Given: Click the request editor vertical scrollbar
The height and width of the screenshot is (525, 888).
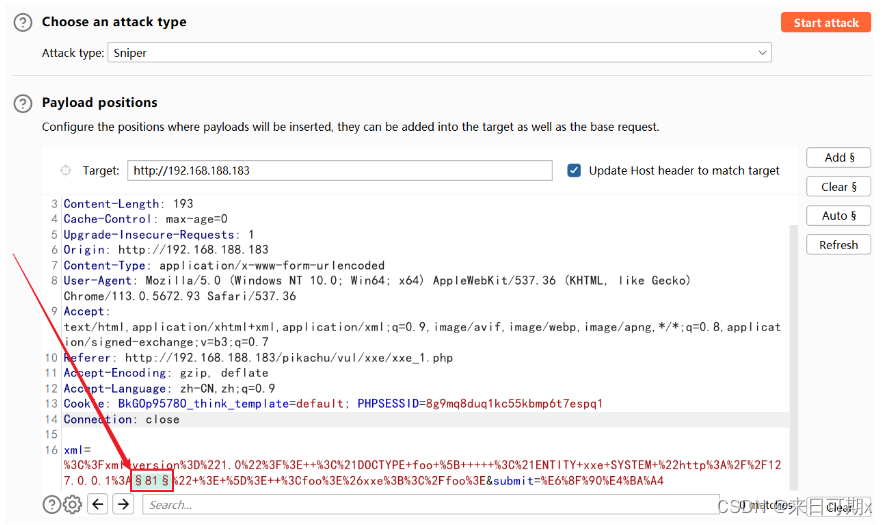Looking at the screenshot, I should (793, 357).
